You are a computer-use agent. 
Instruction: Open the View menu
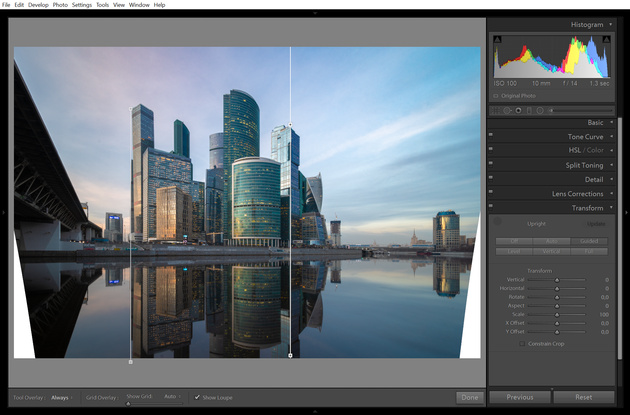pos(119,5)
